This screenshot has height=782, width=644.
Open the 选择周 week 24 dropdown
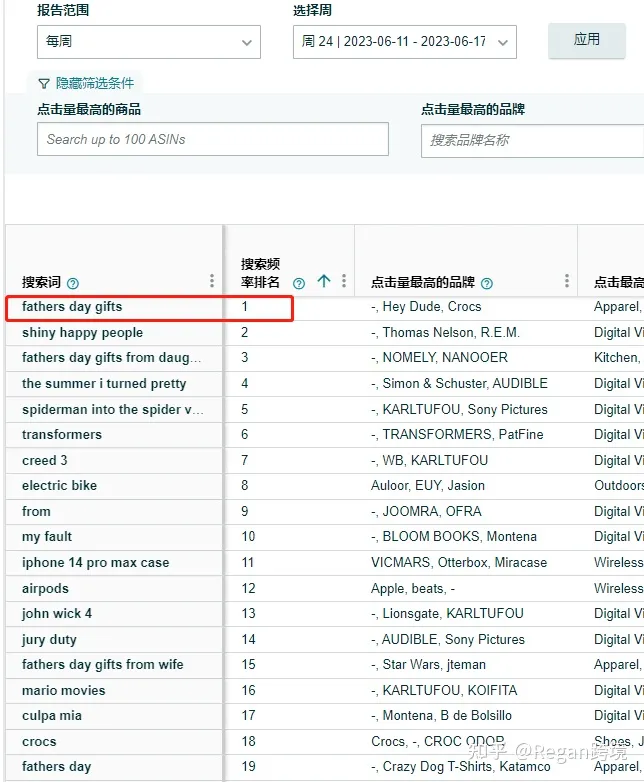click(x=405, y=42)
